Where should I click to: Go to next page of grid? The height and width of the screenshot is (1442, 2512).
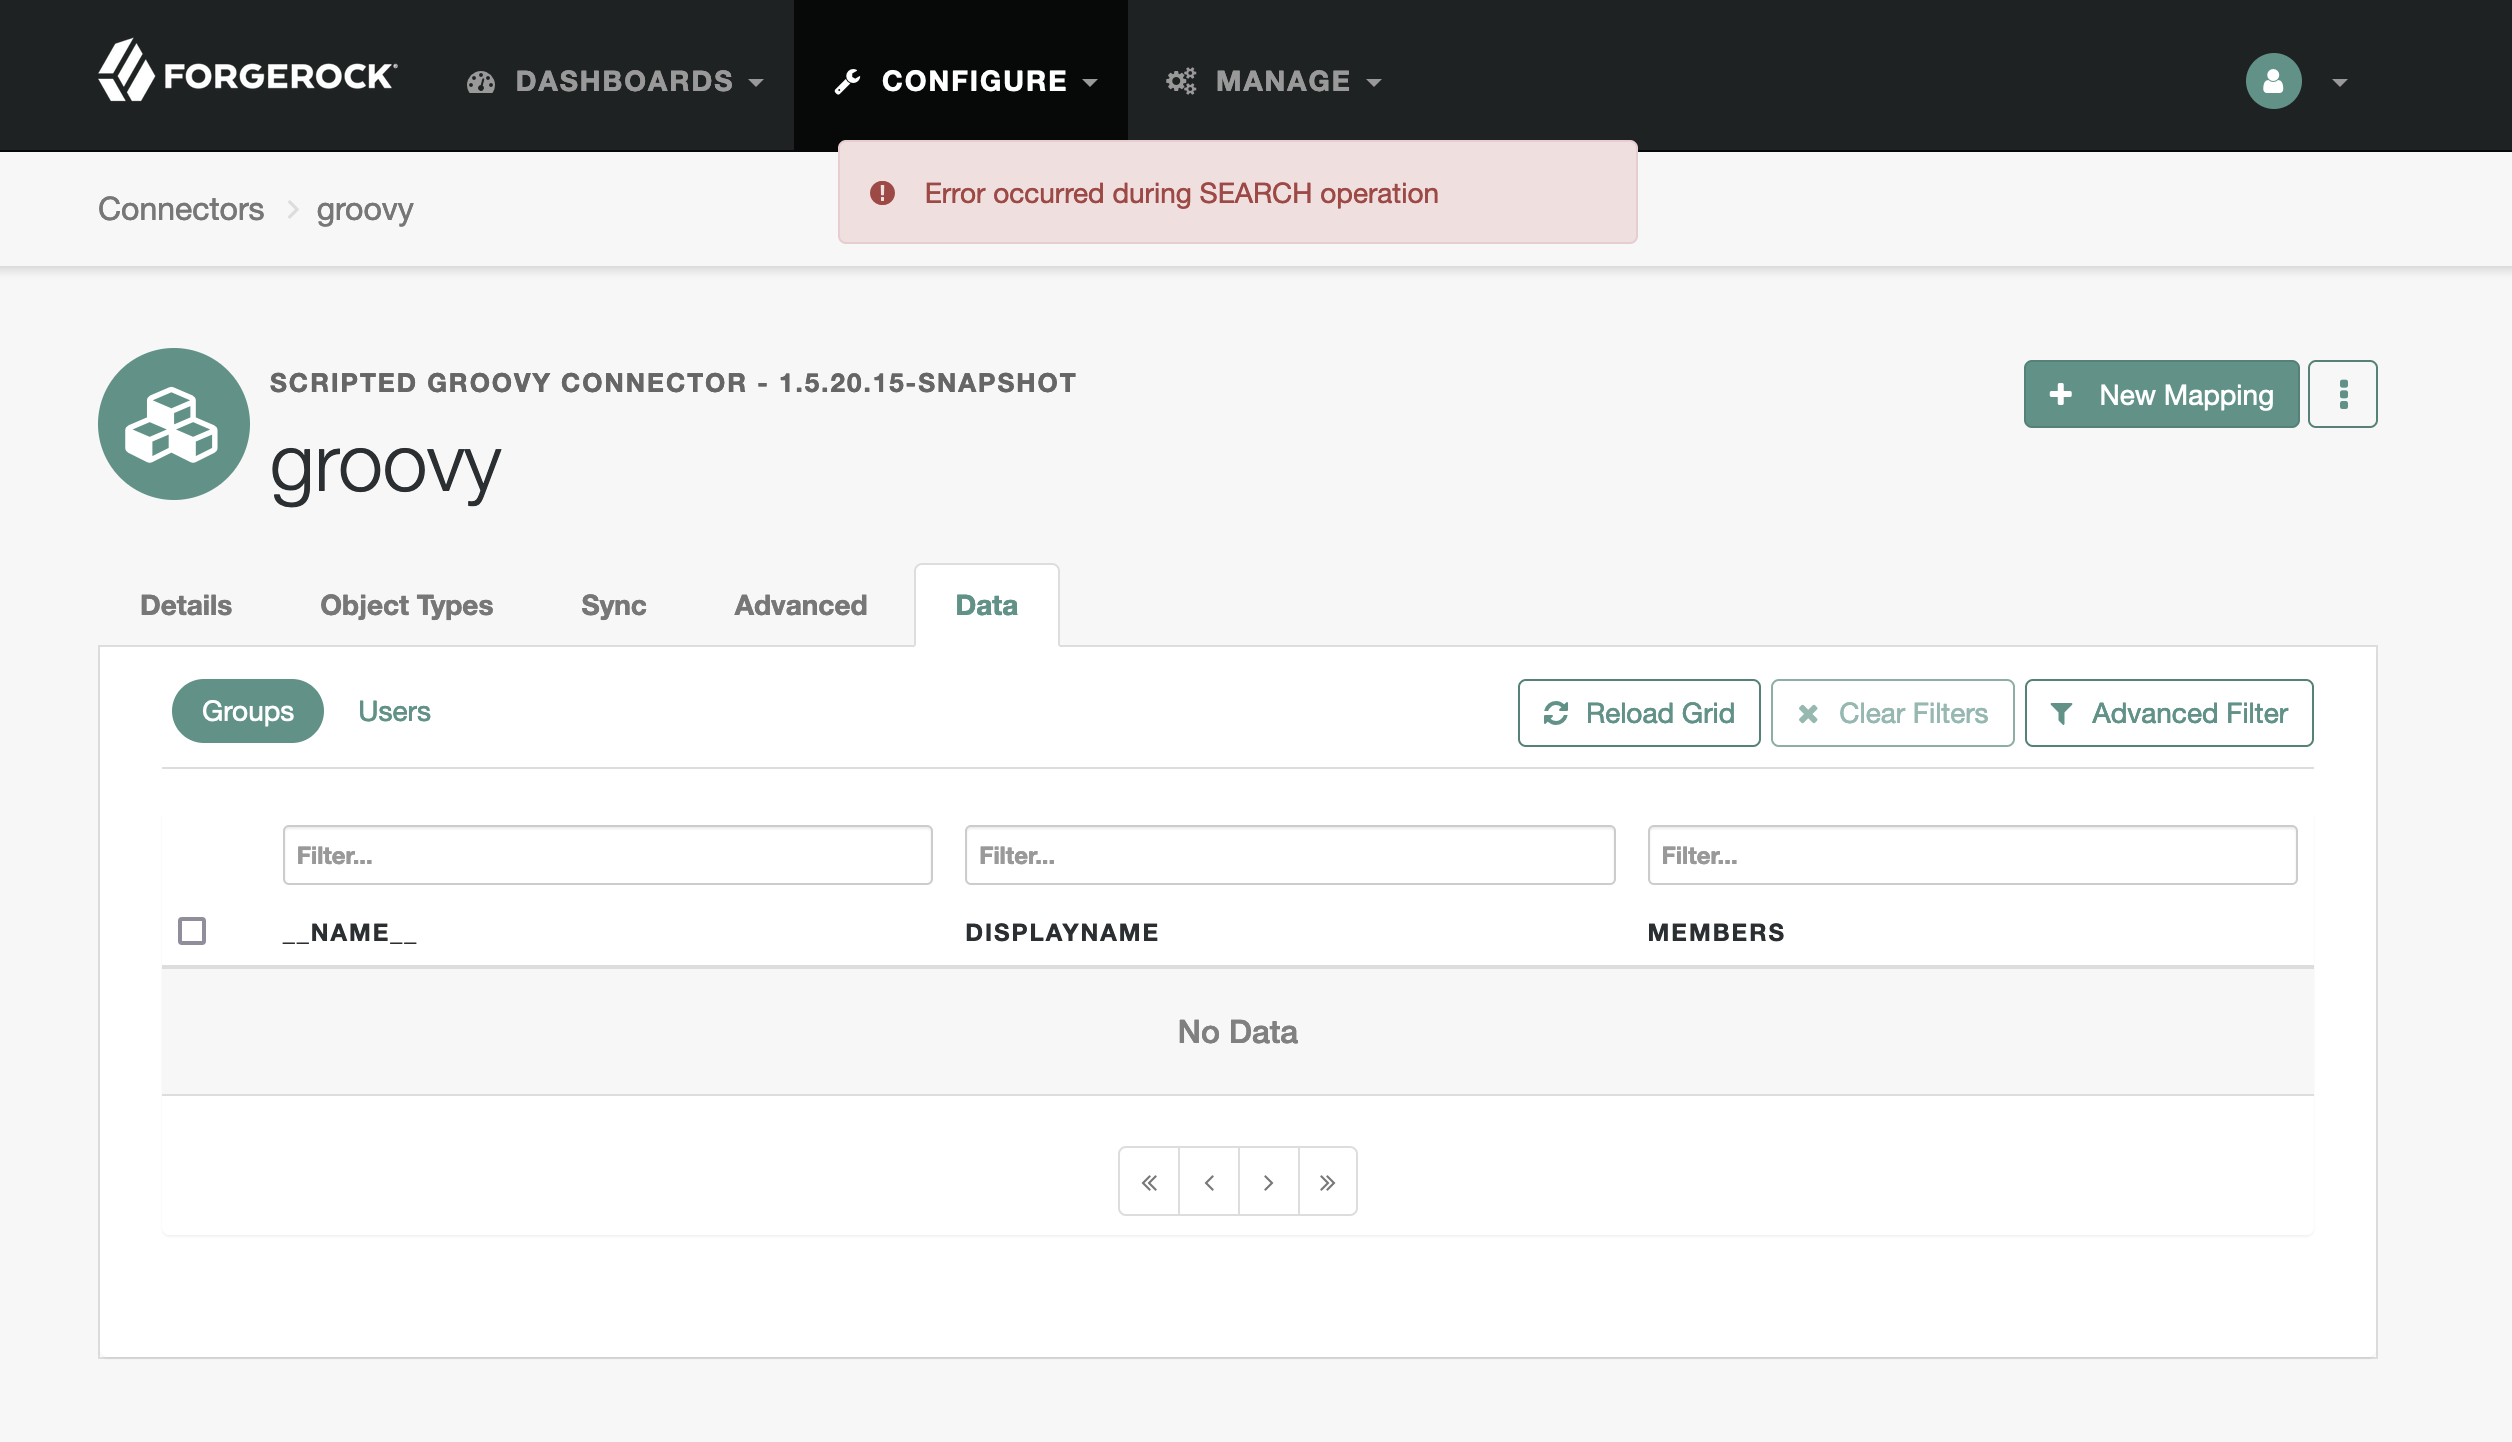[1268, 1182]
